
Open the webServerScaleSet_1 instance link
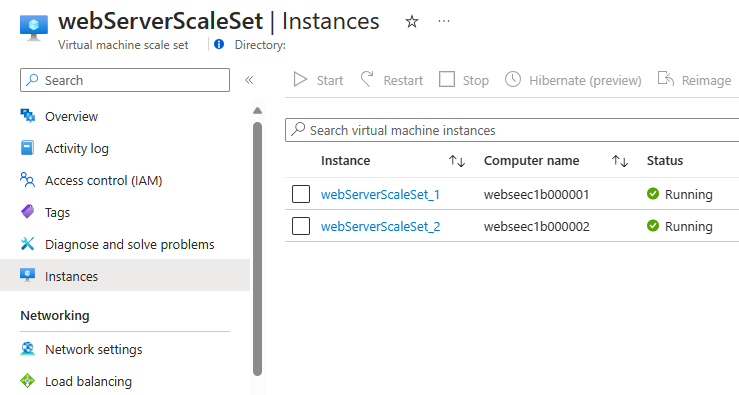pos(380,195)
